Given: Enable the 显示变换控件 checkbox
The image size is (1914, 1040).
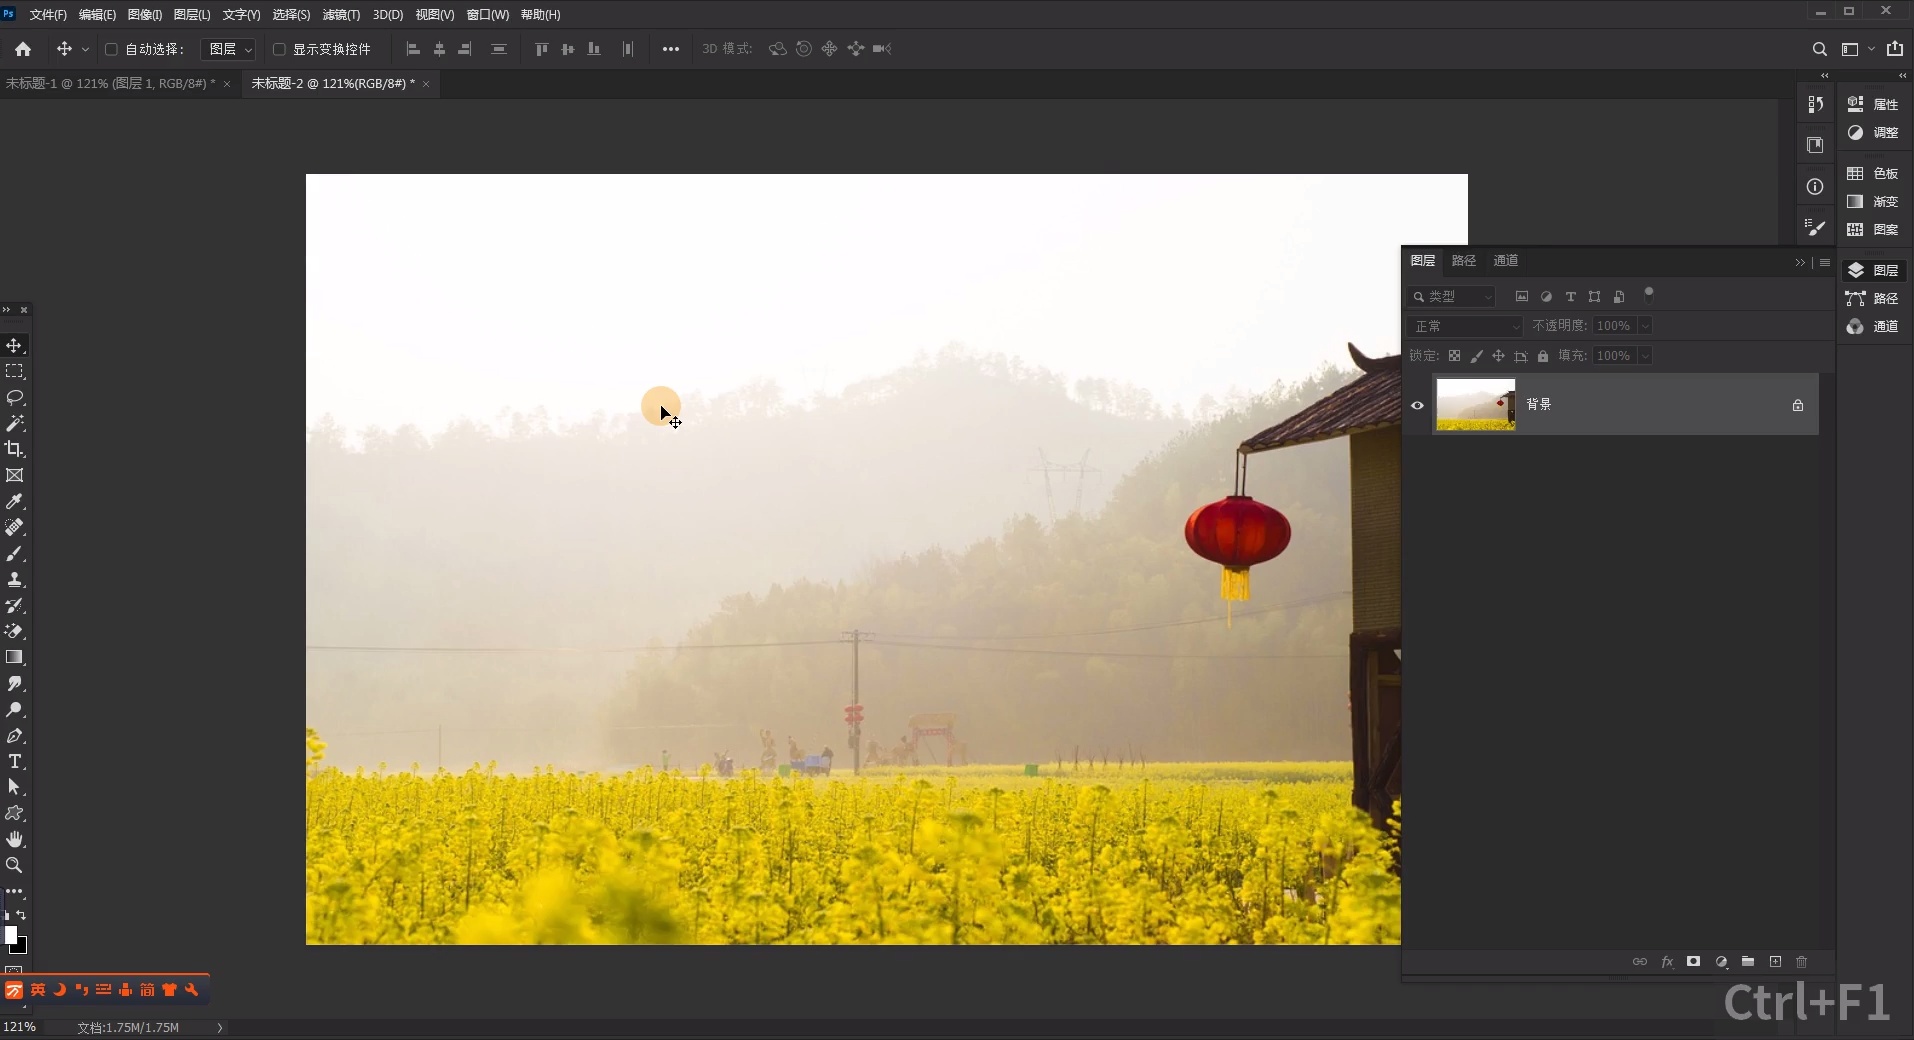Looking at the screenshot, I should pos(279,49).
